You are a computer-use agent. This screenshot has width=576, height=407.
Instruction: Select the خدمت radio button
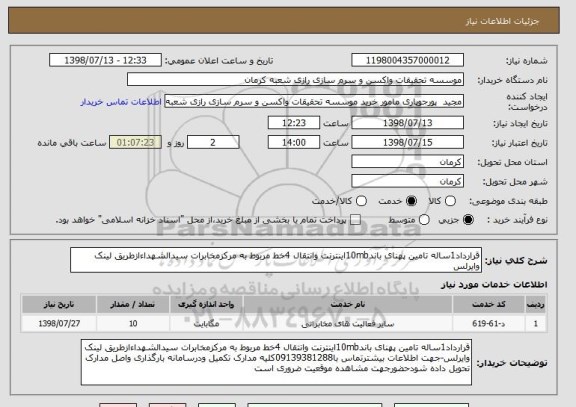[x=411, y=201]
